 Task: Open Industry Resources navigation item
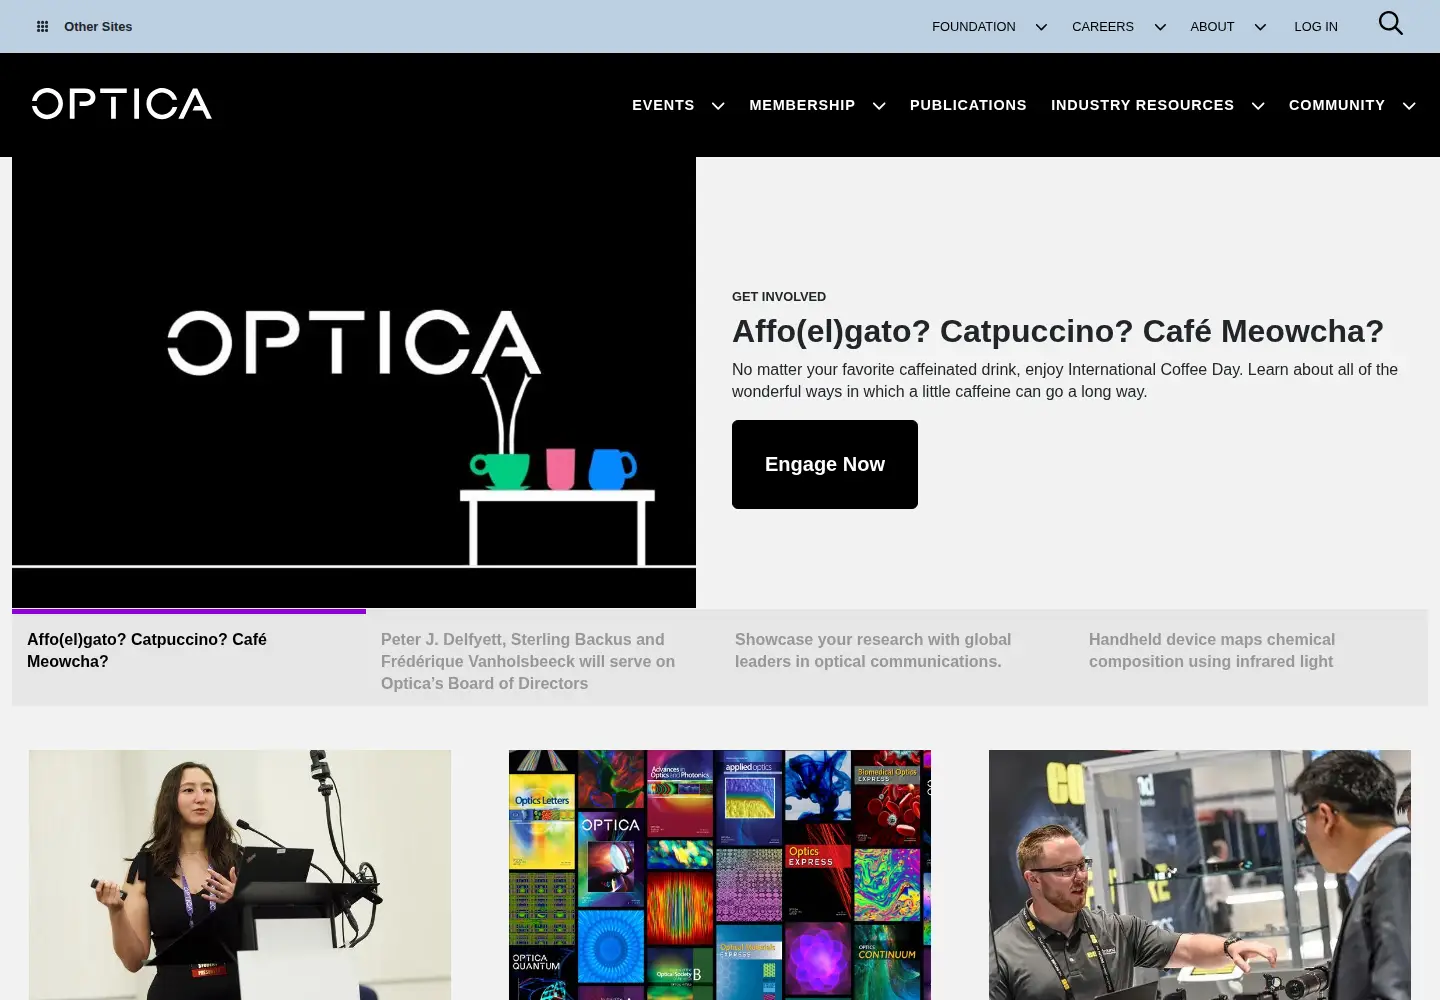click(1142, 105)
